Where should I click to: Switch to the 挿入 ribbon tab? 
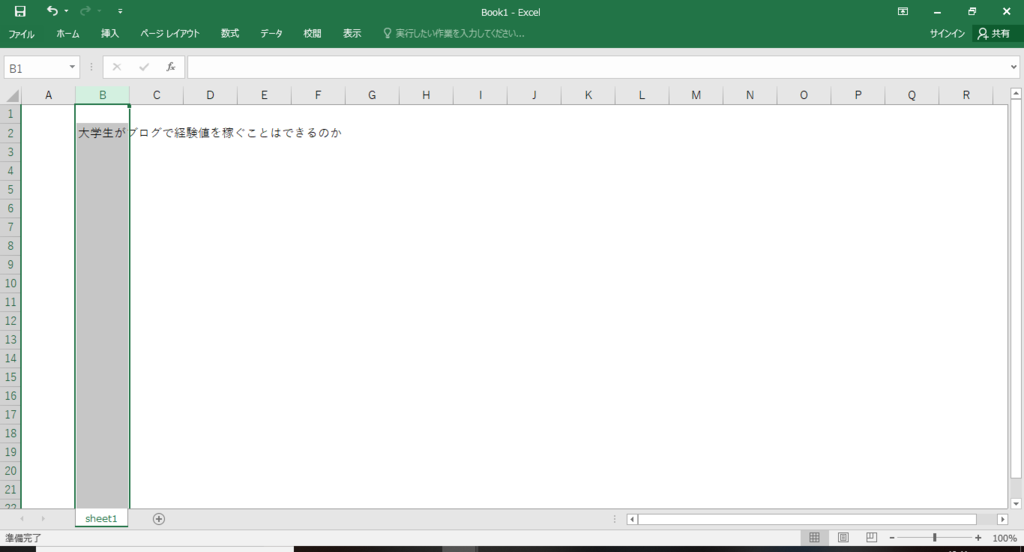tap(110, 33)
